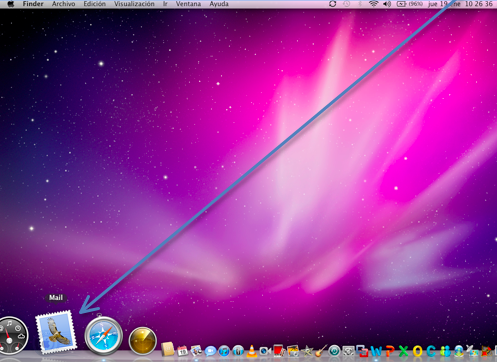Screen dimensions: 497x362
Task: Launch iTunes from the Dock
Action: click(x=224, y=351)
